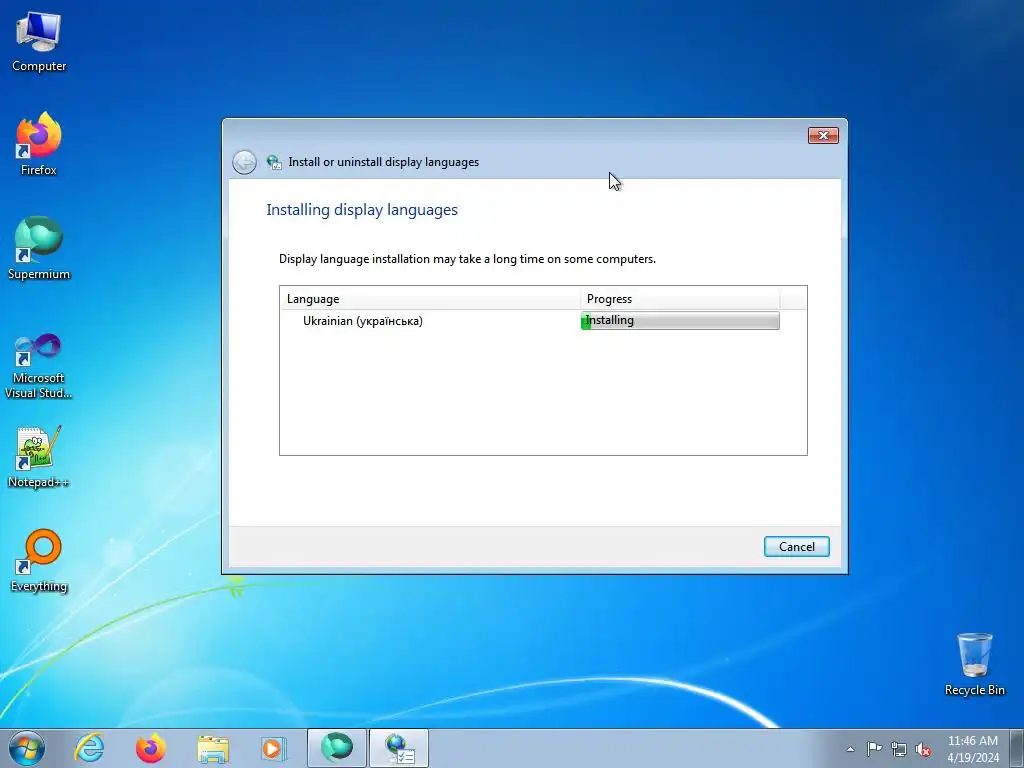Click the Language column header
This screenshot has width=1024, height=768.
coord(430,298)
